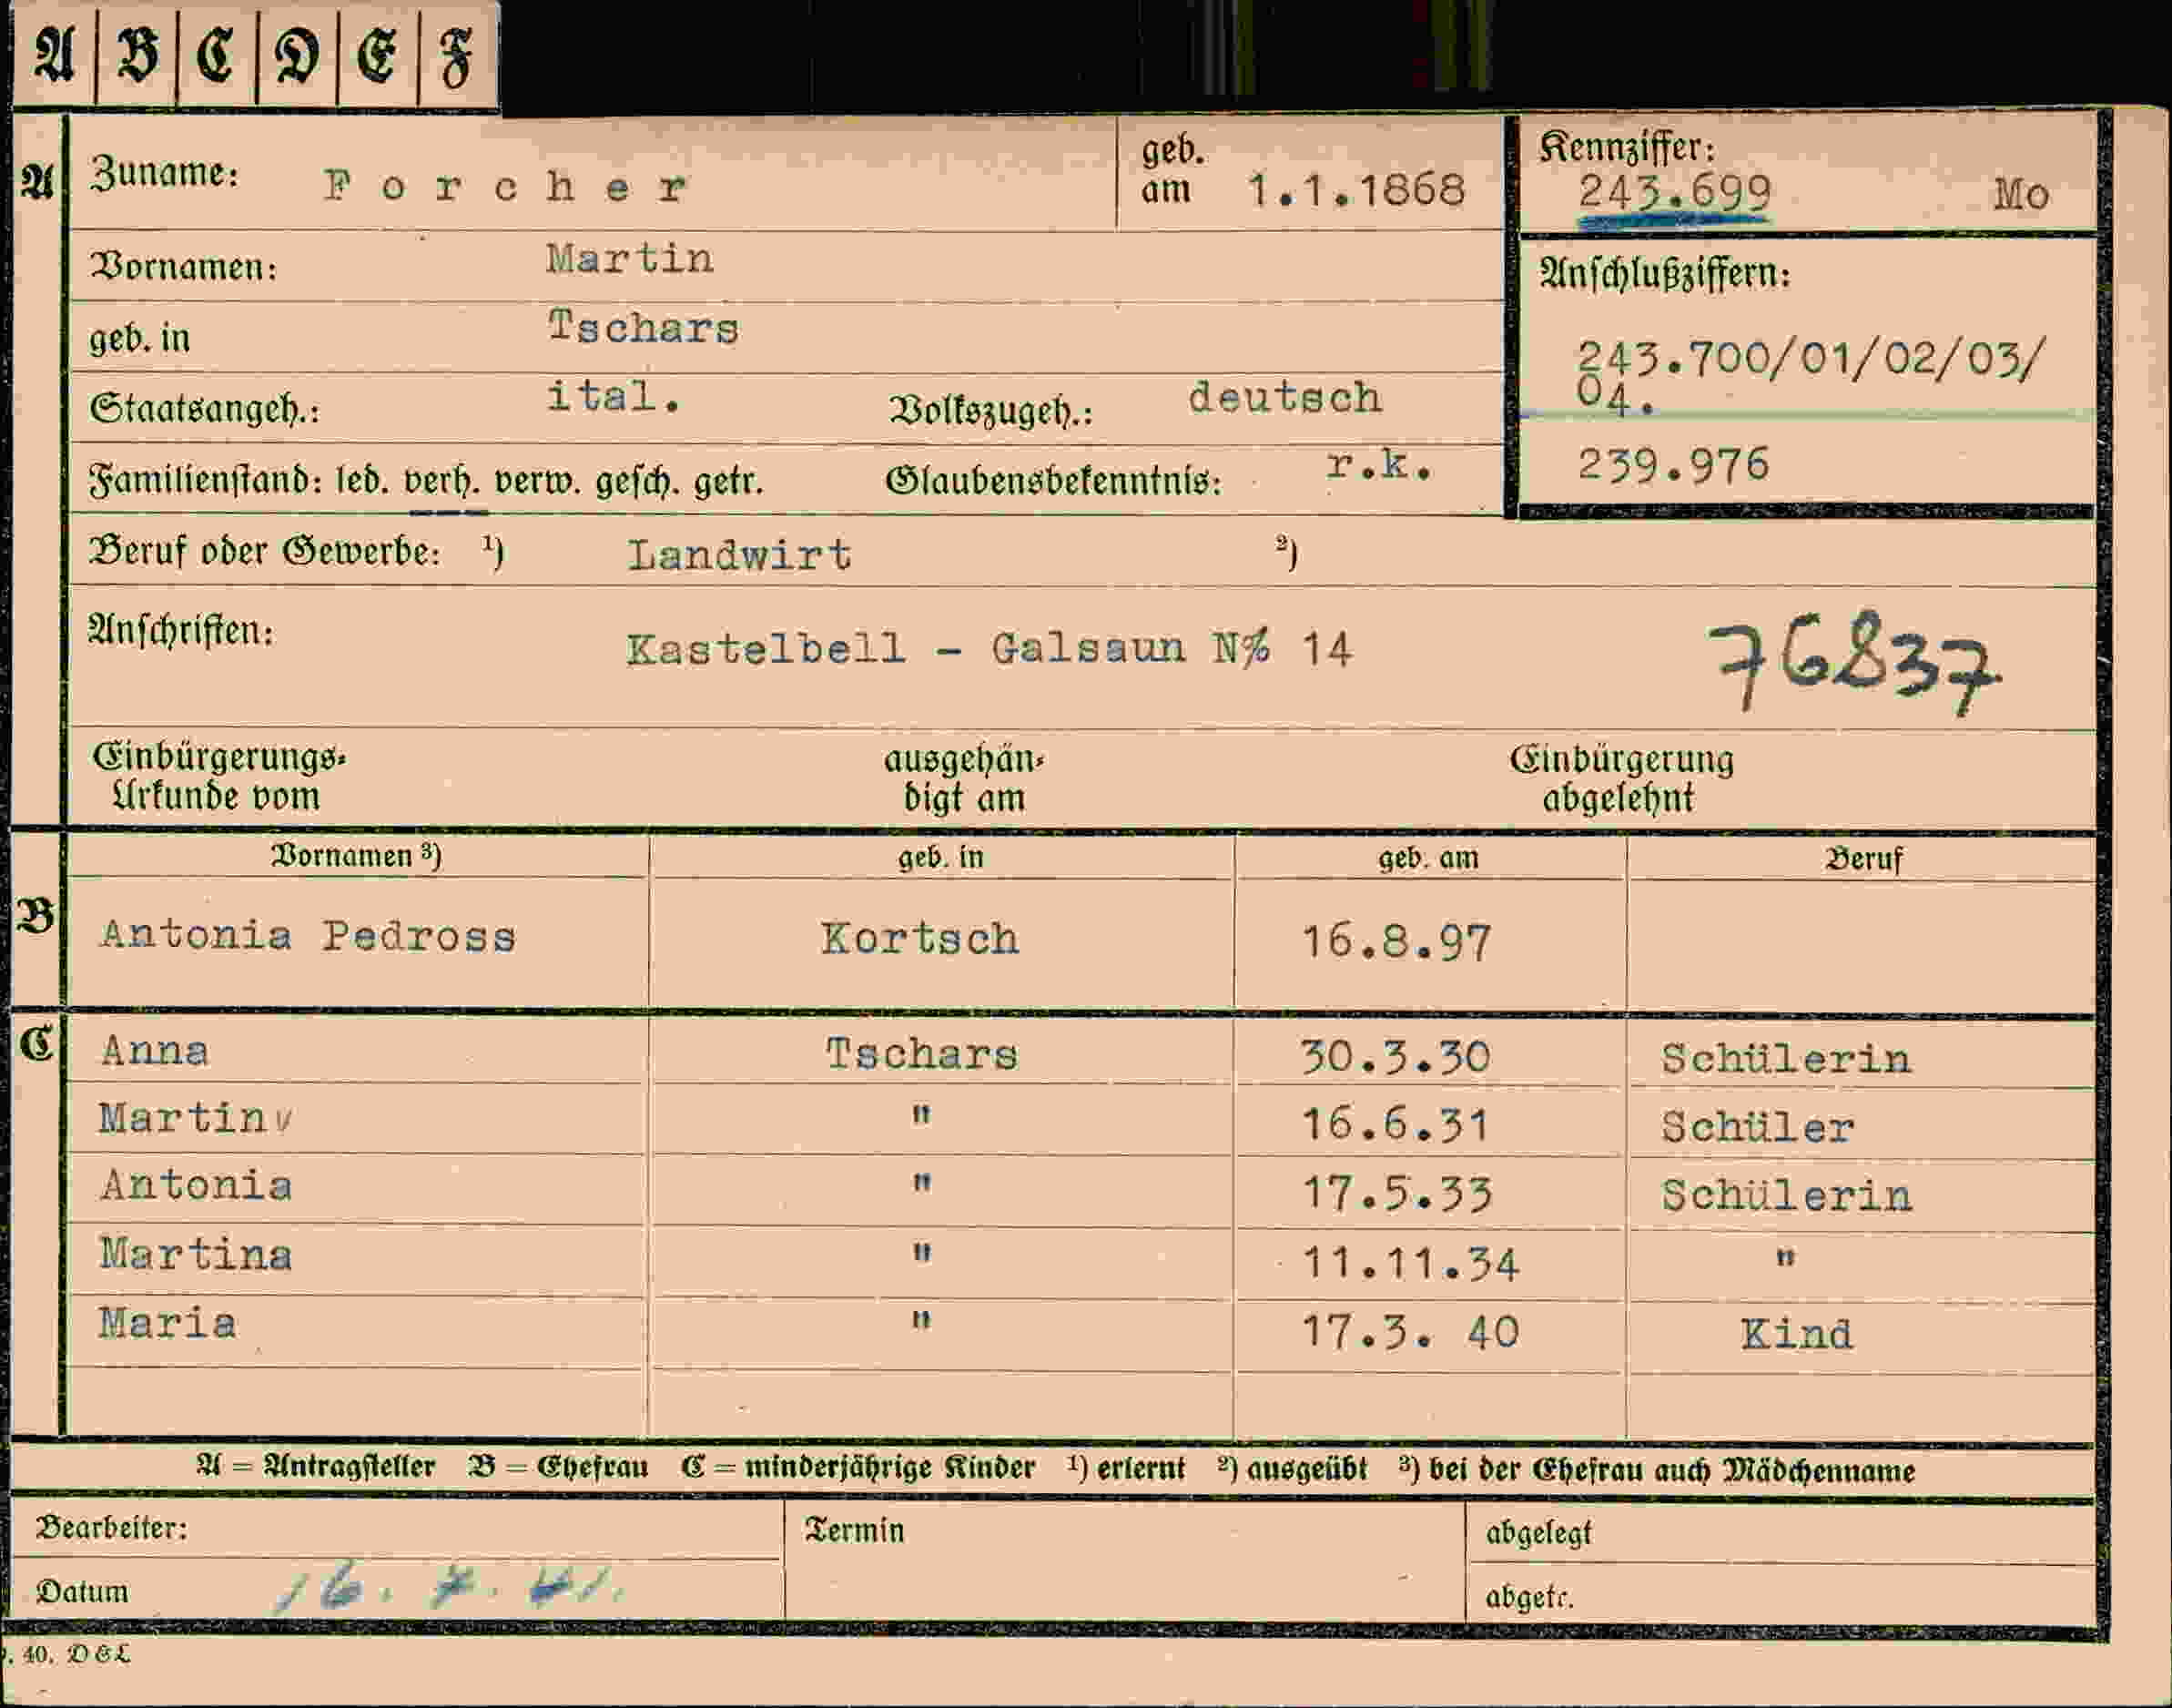The image size is (2172, 1708).
Task: Click child name 'Martin' in section C
Action: pyautogui.click(x=183, y=1119)
